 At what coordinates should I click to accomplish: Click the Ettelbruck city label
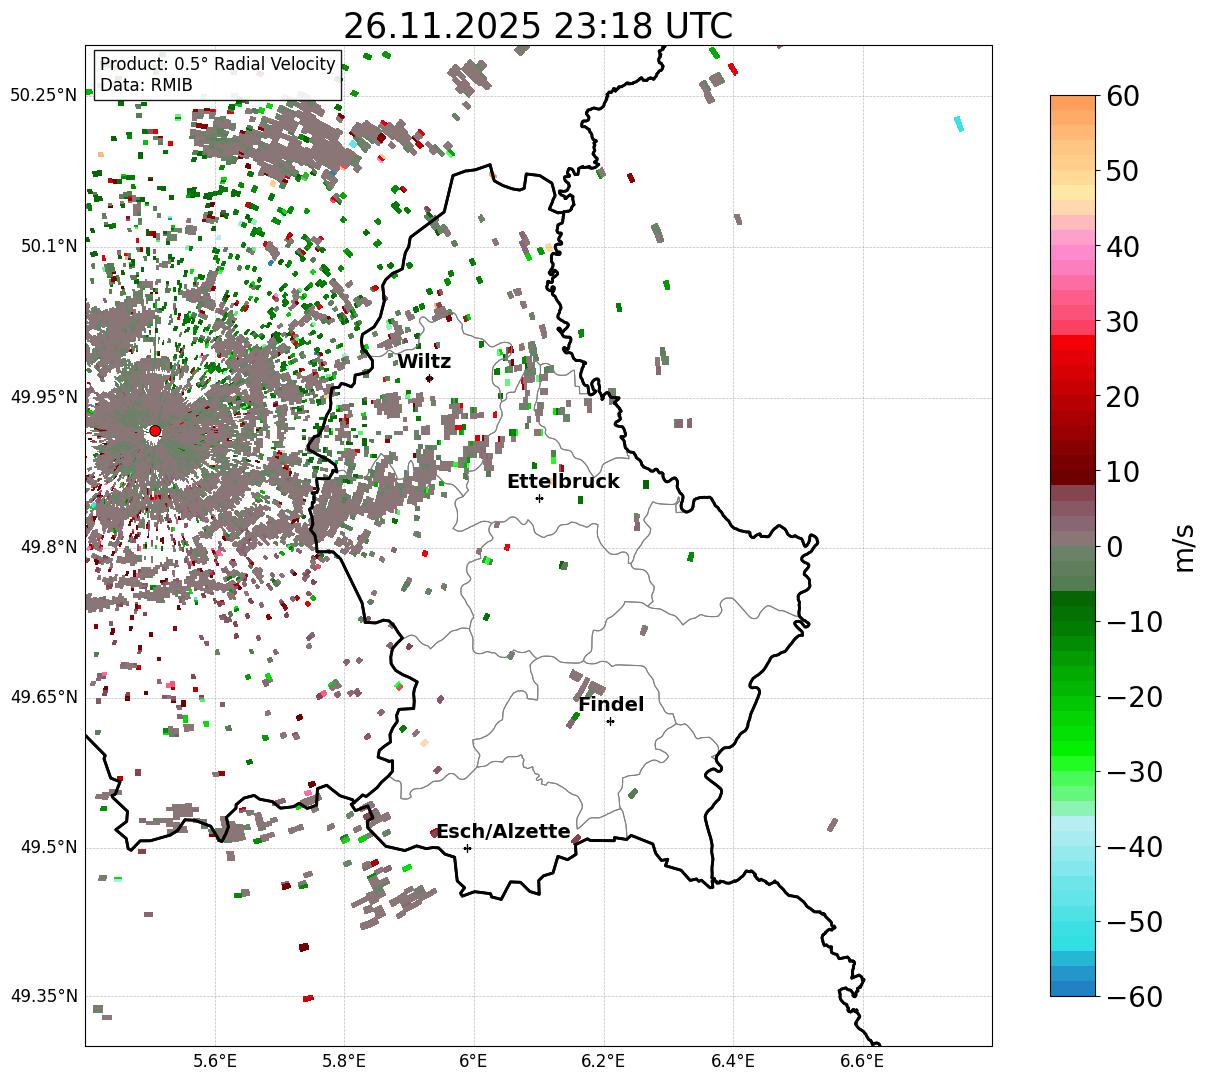pos(563,482)
